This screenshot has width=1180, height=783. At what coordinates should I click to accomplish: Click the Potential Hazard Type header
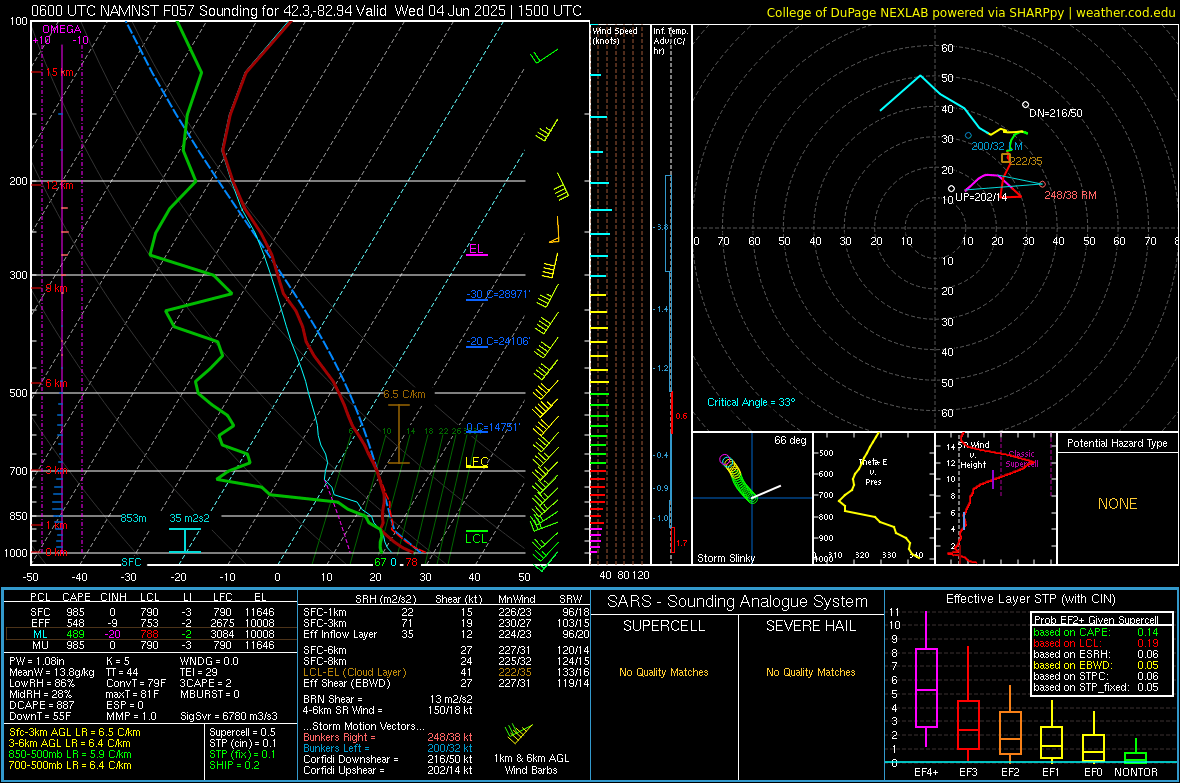1117,443
